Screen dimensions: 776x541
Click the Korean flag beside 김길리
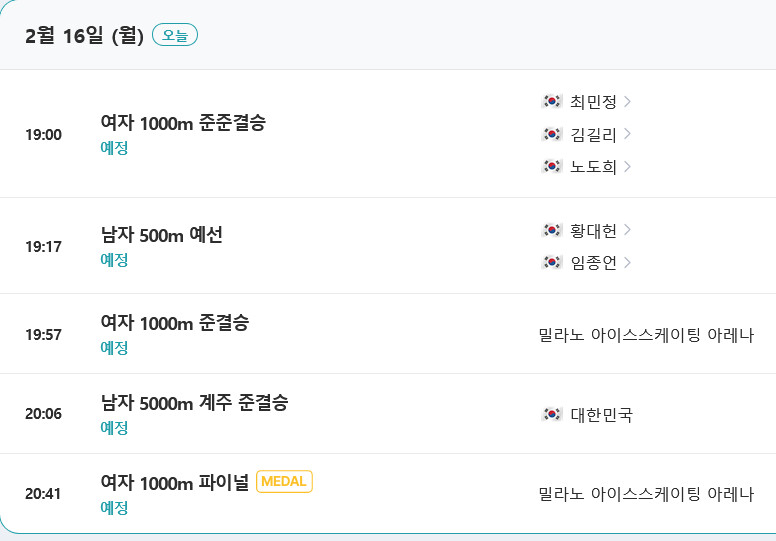tap(551, 133)
